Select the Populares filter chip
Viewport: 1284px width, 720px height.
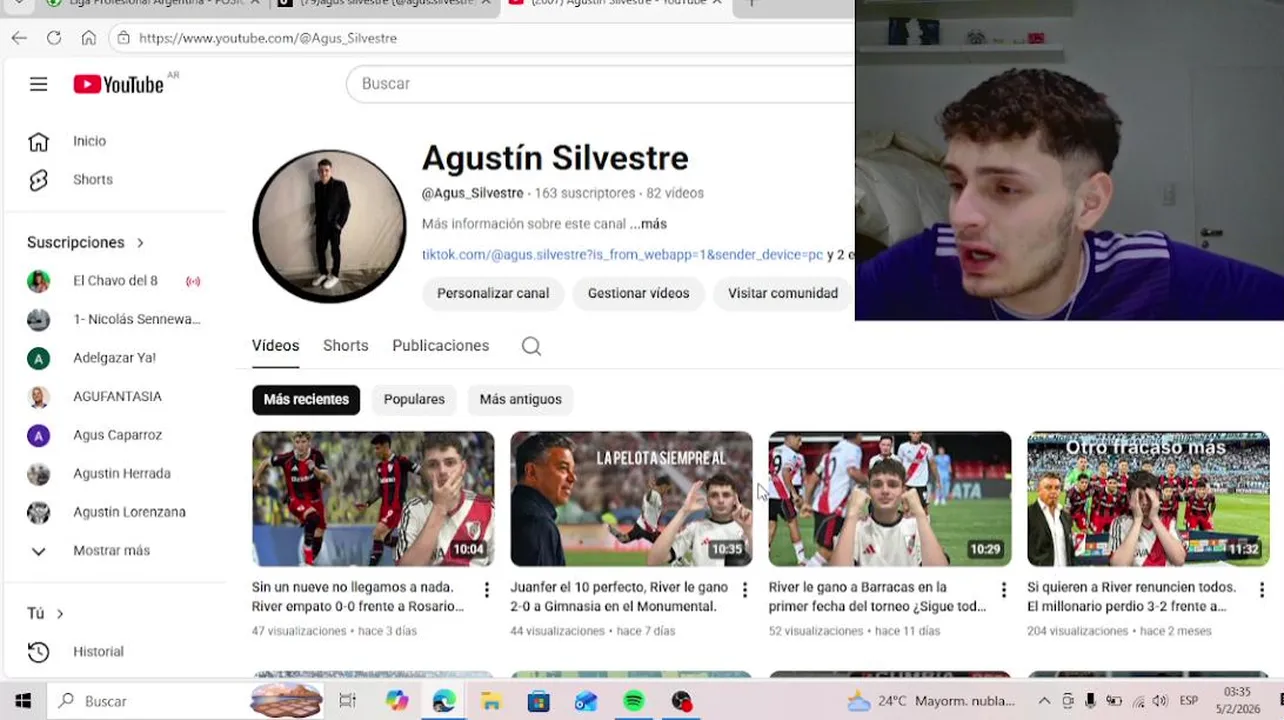tap(414, 399)
